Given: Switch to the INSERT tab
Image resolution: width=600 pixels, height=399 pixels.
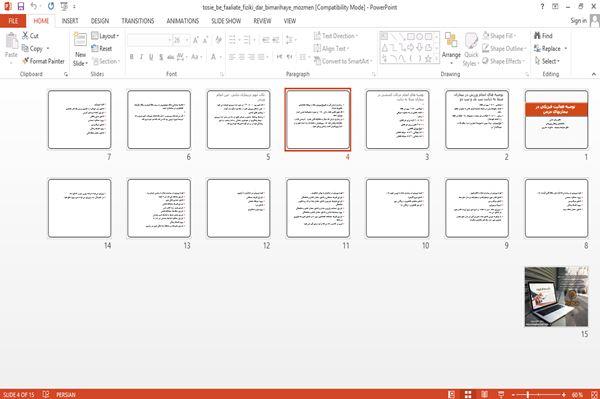Looking at the screenshot, I should click(x=70, y=21).
